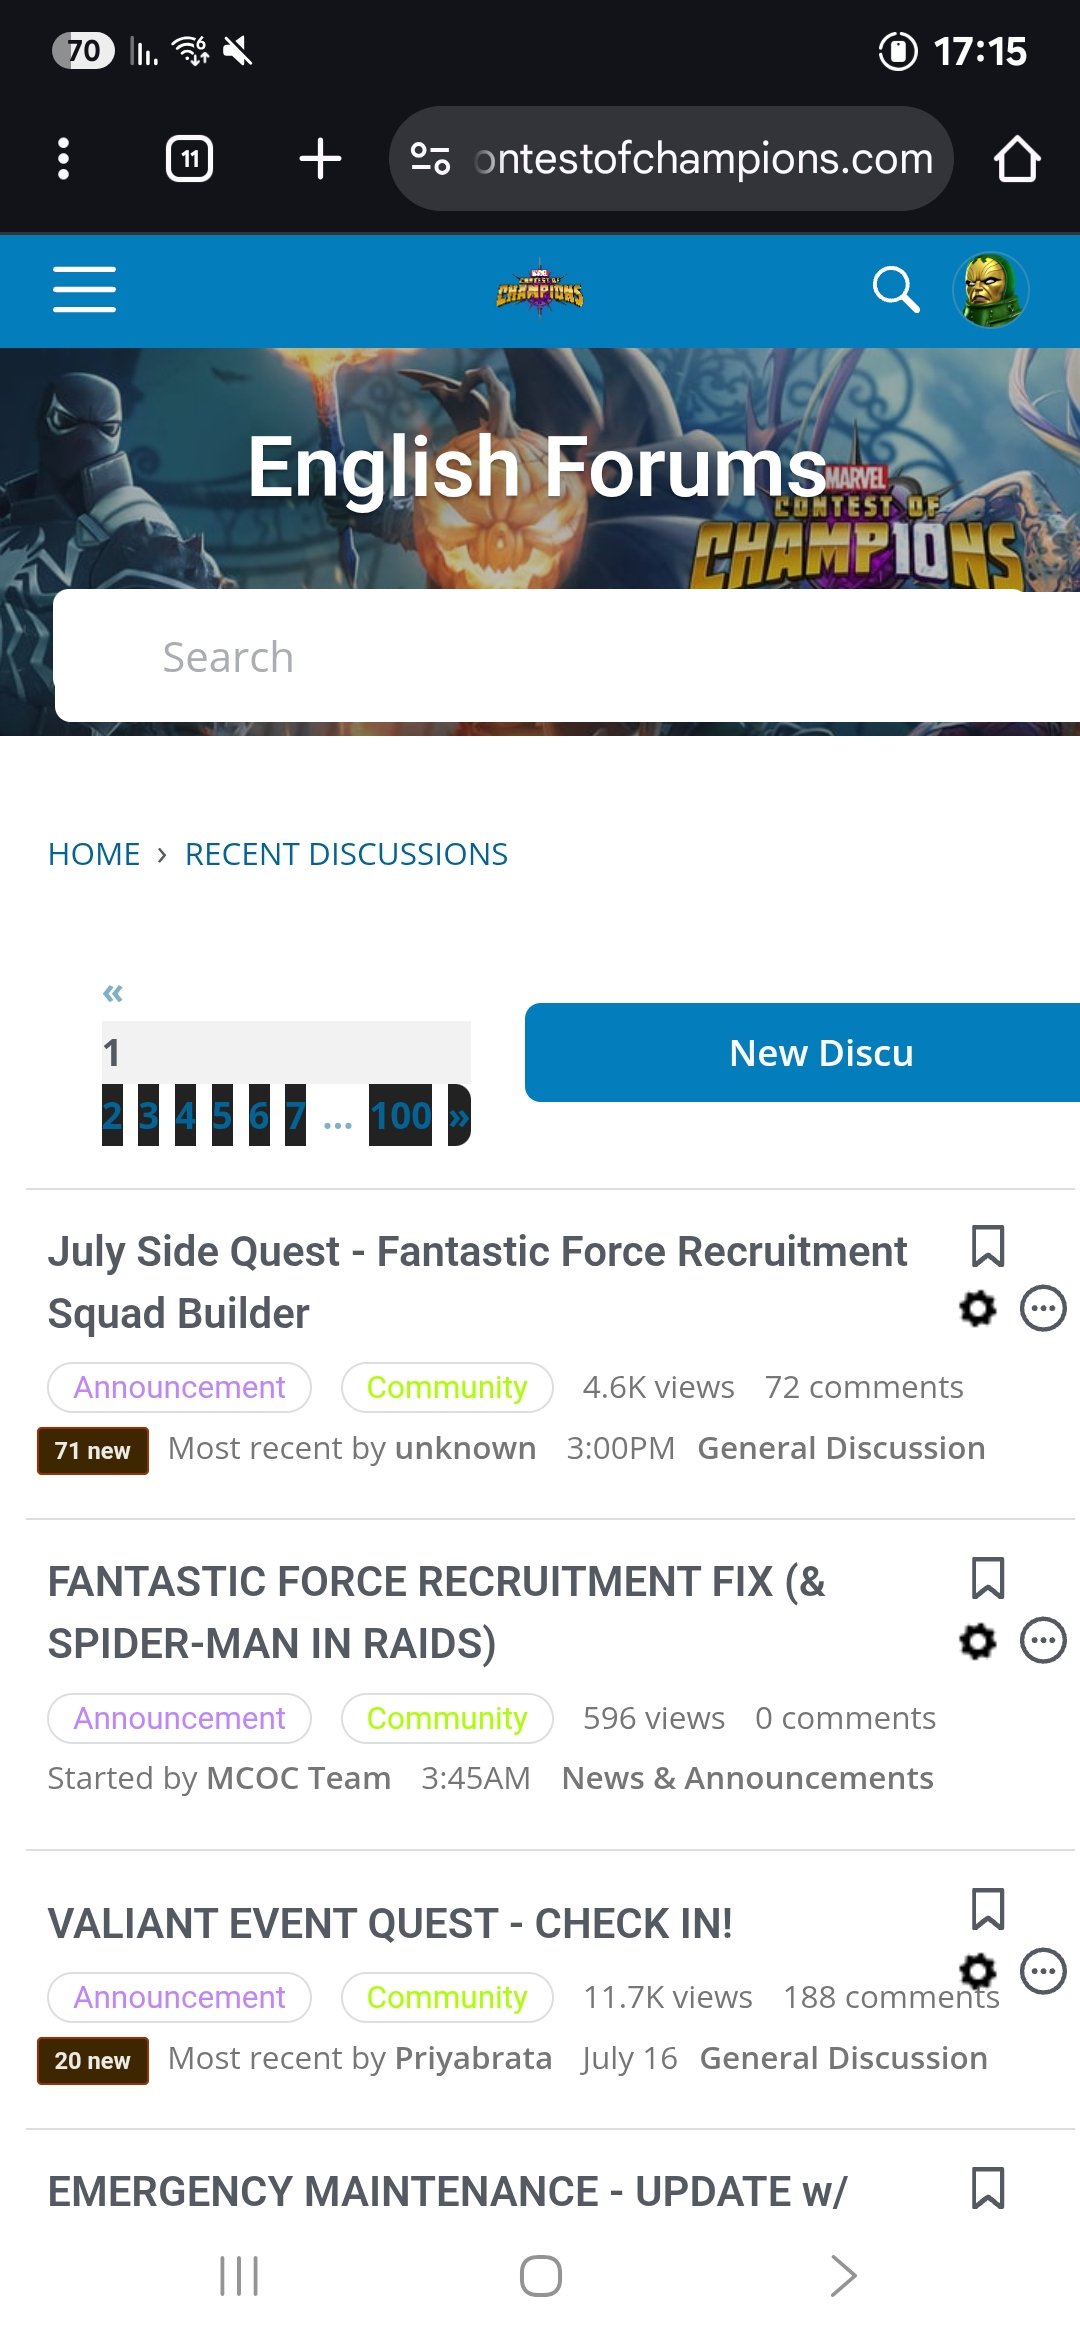This screenshot has width=1080, height=2340.
Task: Tap '596 views' on RECRUITMENT FIX thread
Action: pos(654,1718)
